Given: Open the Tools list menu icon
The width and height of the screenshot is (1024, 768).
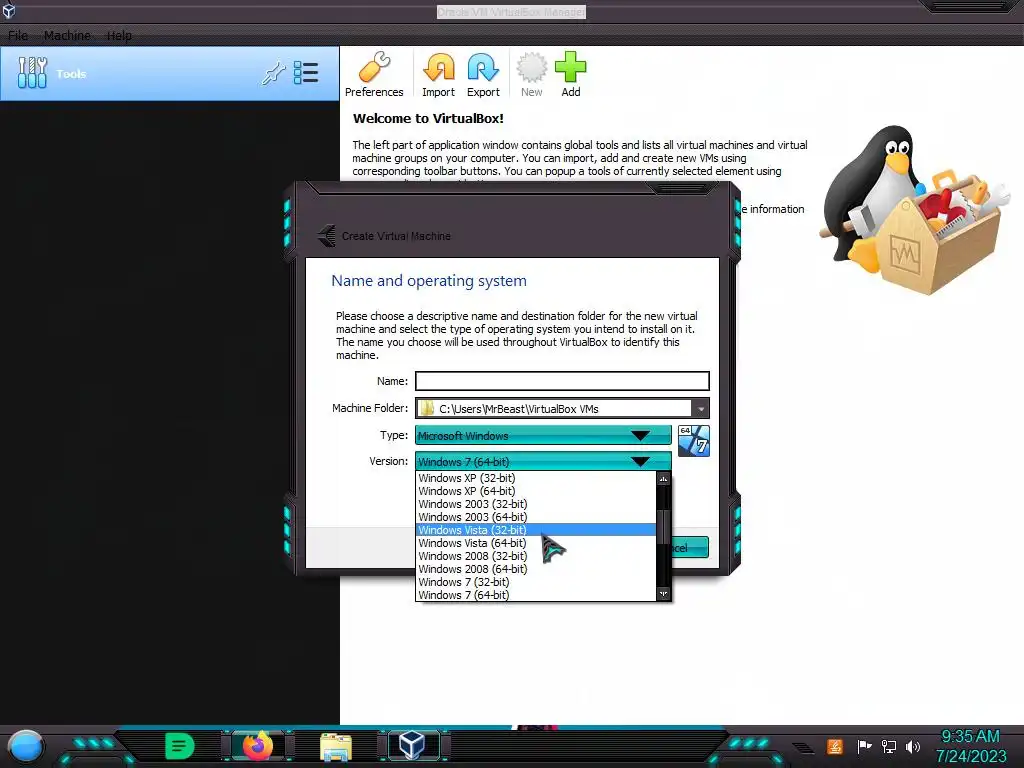Looking at the screenshot, I should click(306, 73).
